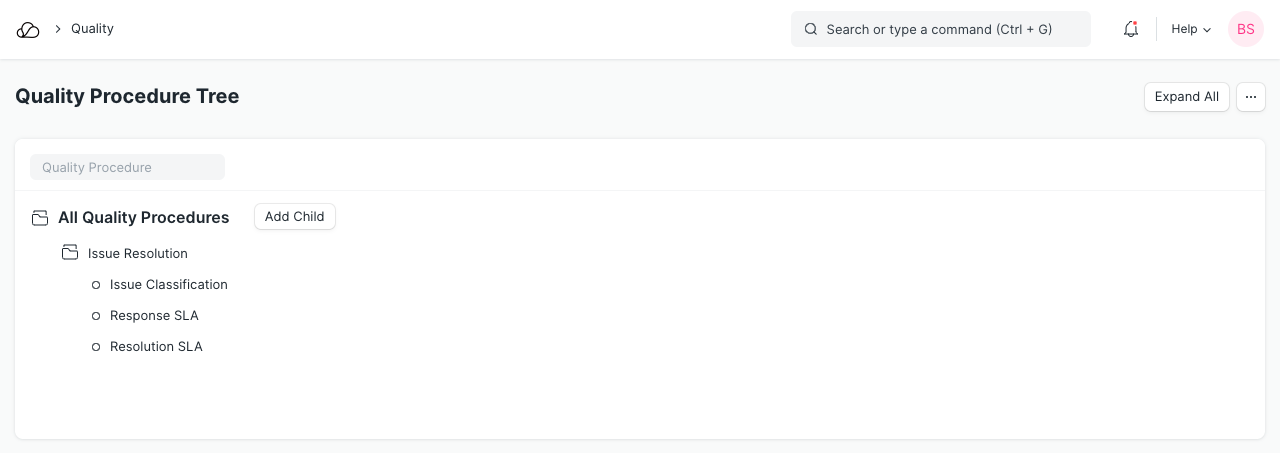Open the notifications bell
1280x453 pixels.
(x=1131, y=29)
